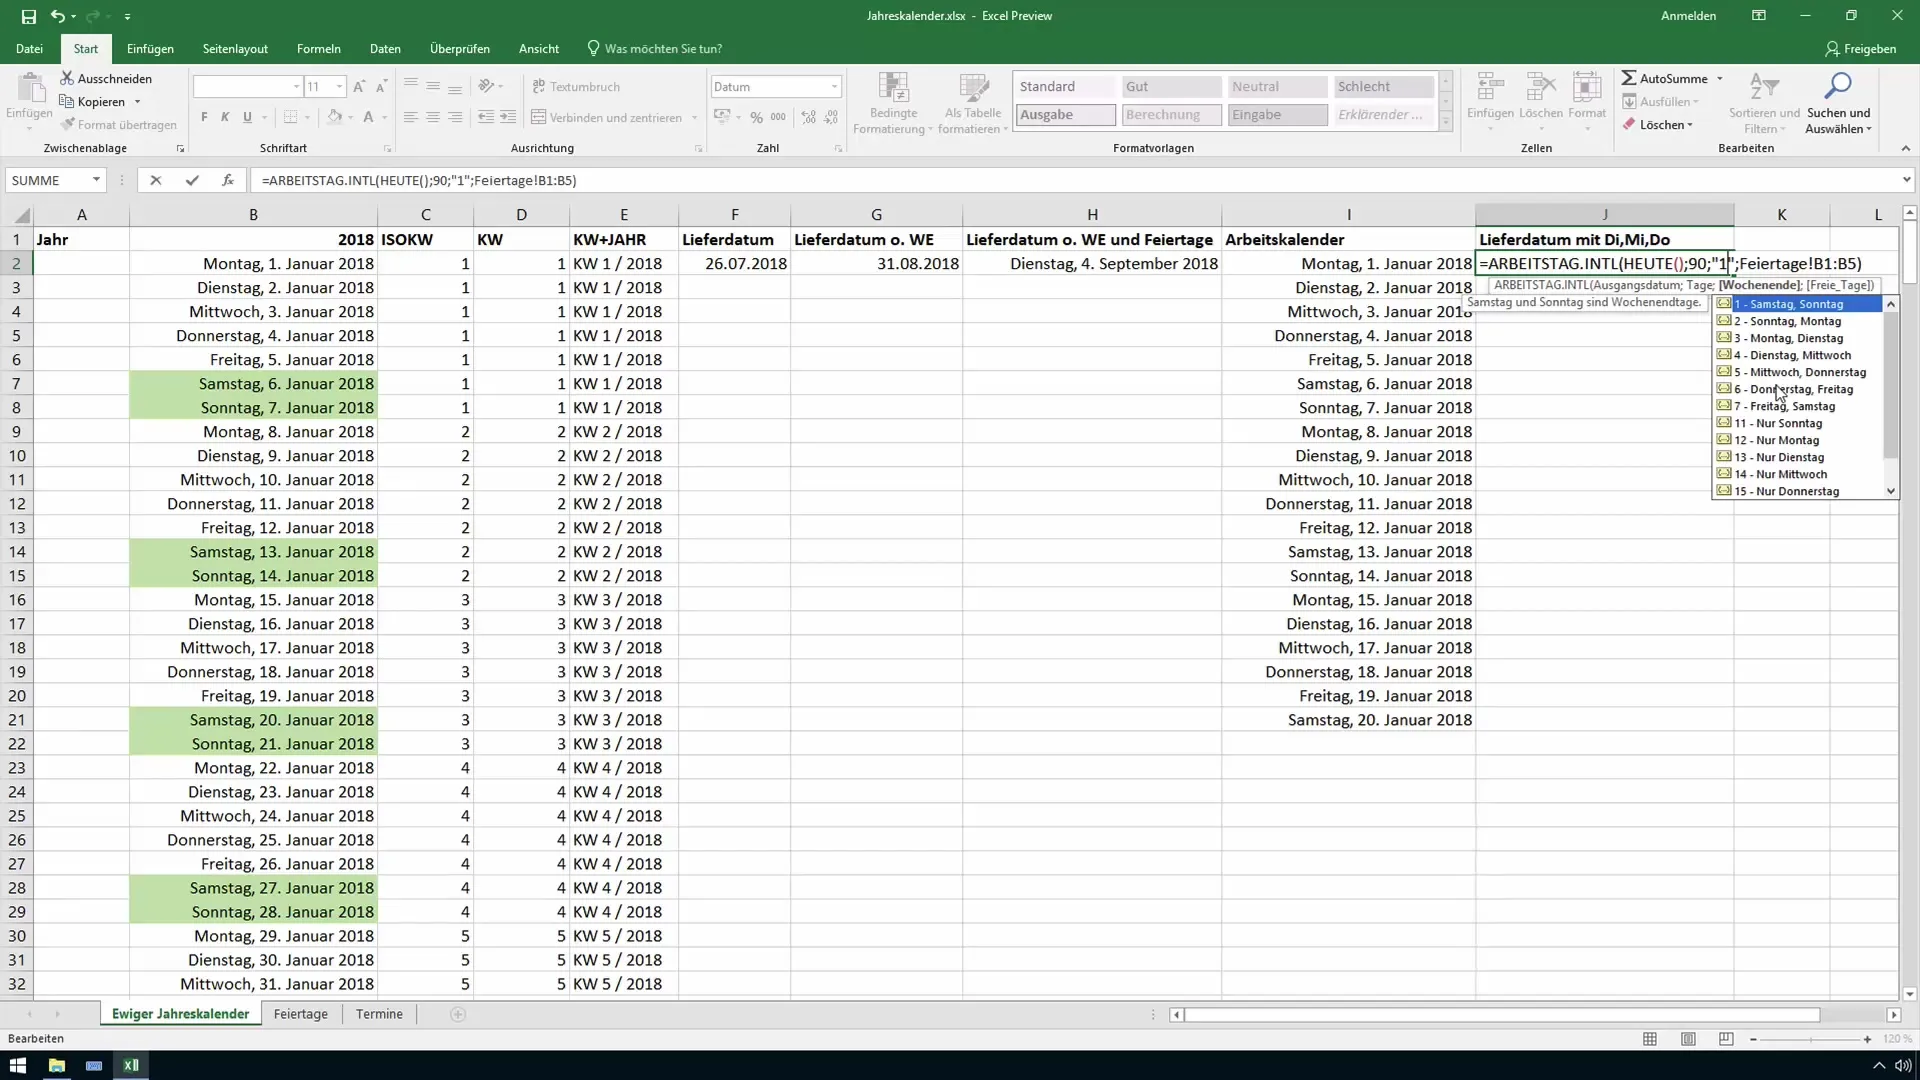
Task: Switch to Feiertage sheet tab
Action: click(x=300, y=1014)
